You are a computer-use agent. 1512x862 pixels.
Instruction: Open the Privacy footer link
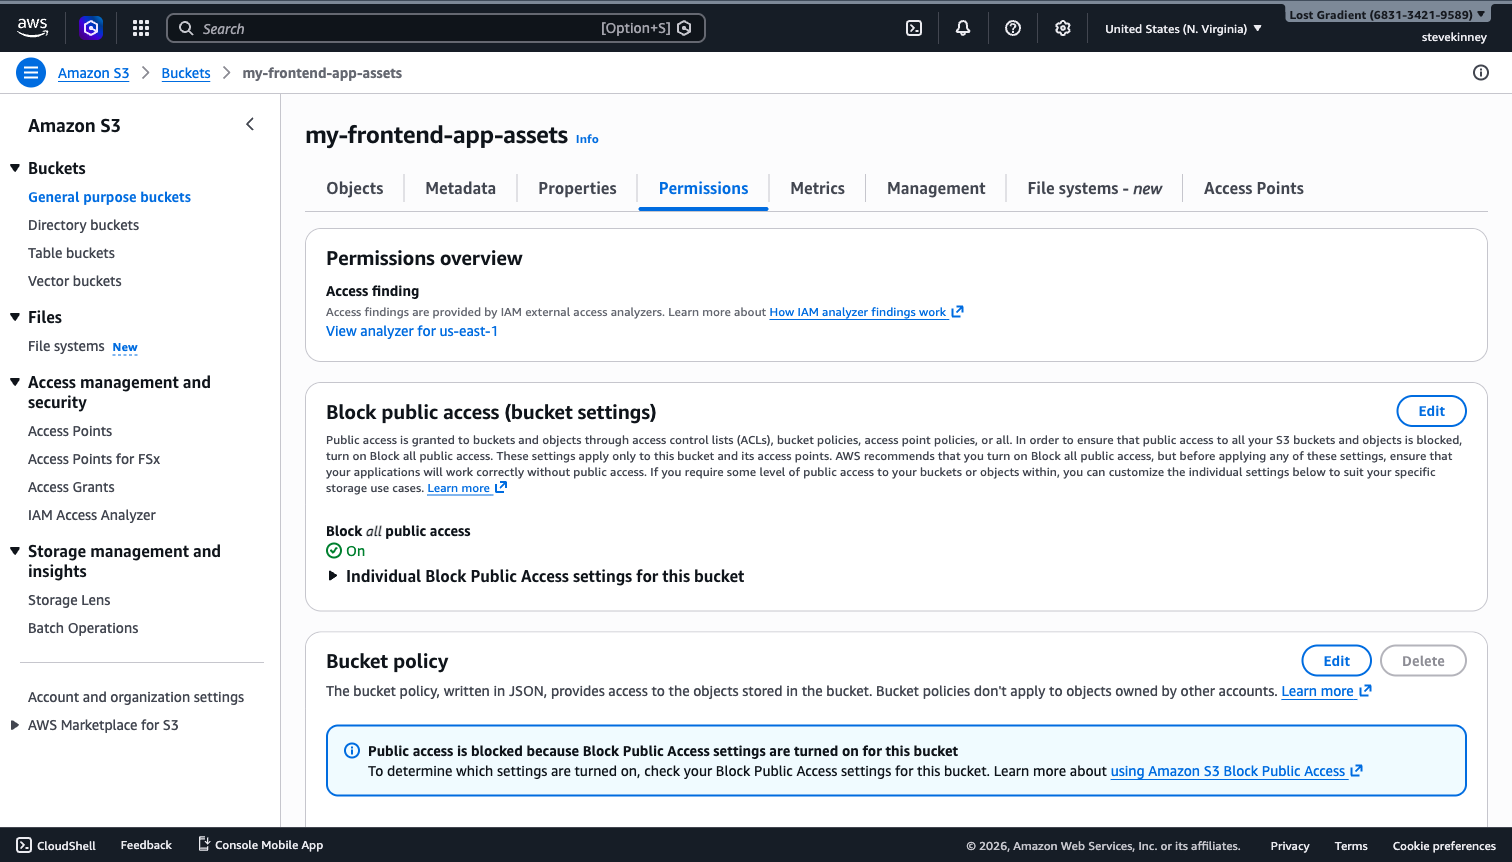(1290, 846)
